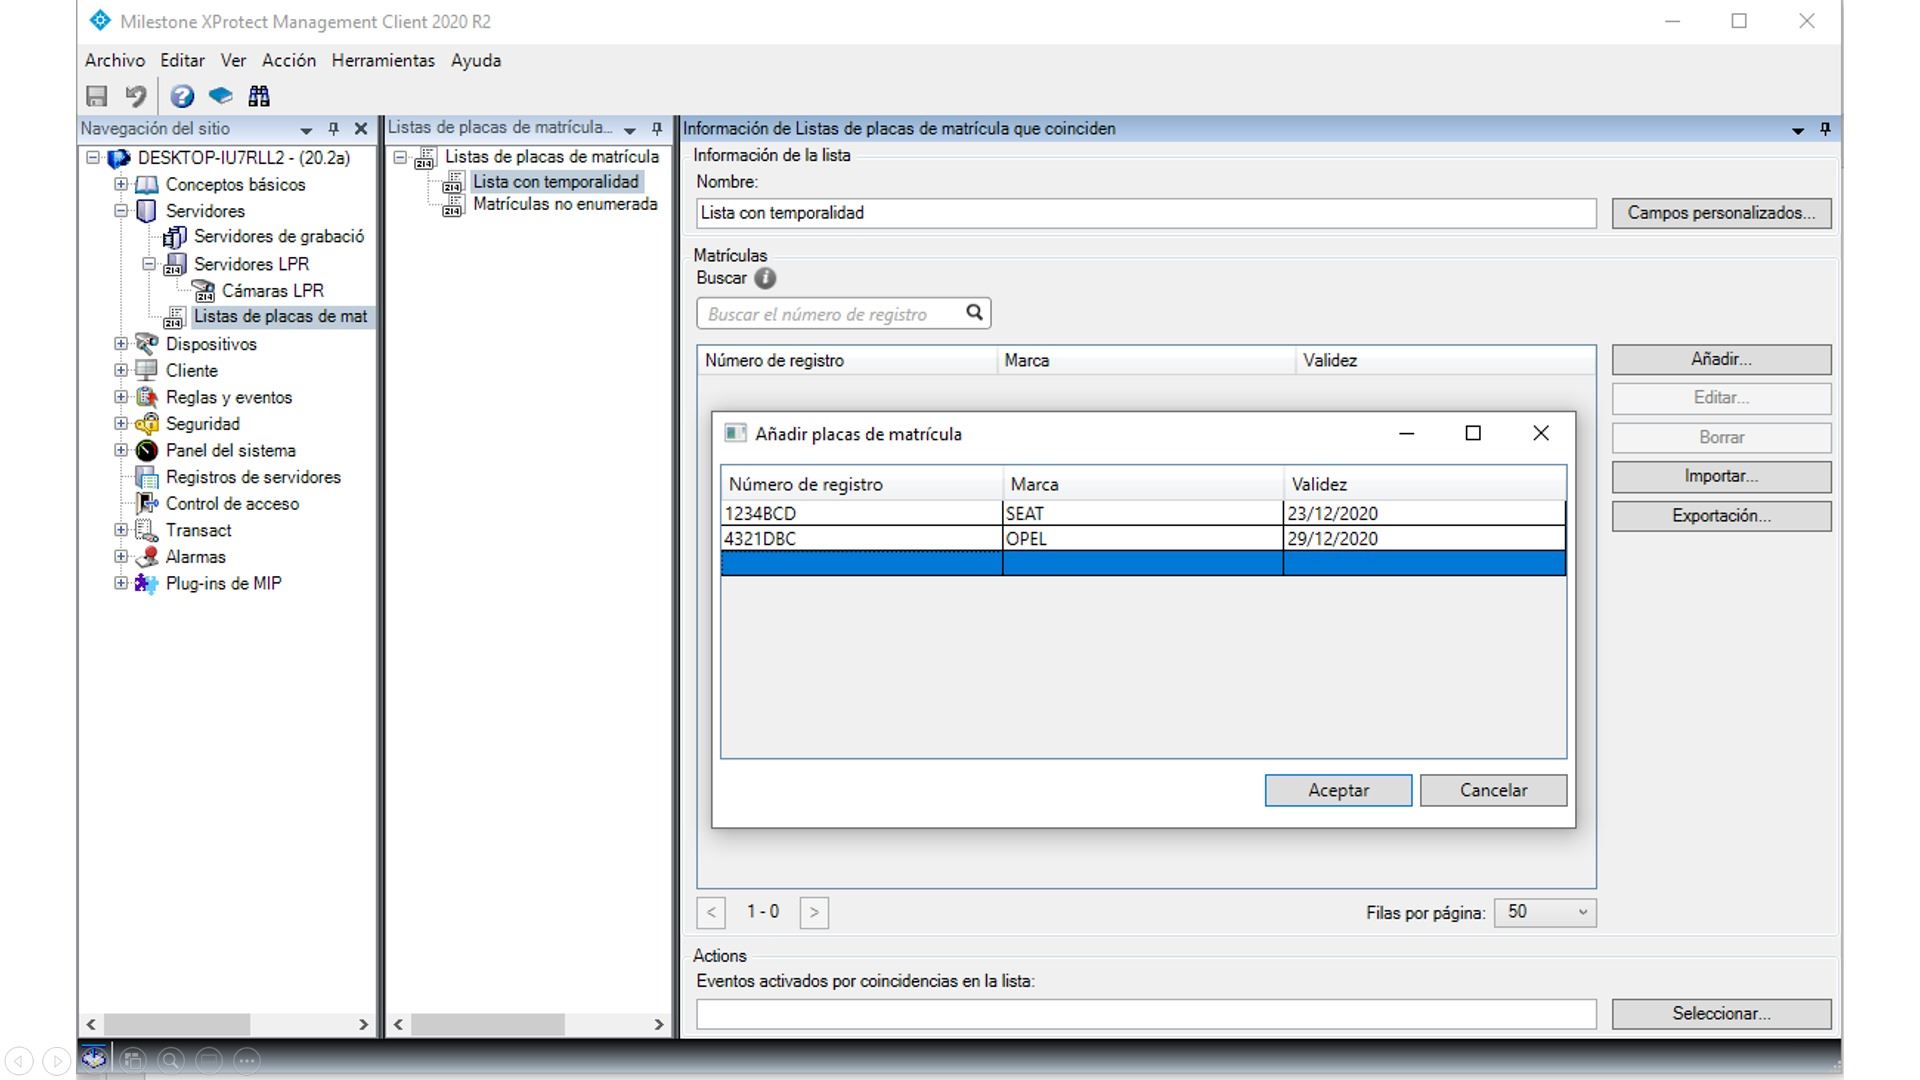This screenshot has height=1080, width=1920.
Task: Click the Seguridad keys icon
Action: [147, 424]
